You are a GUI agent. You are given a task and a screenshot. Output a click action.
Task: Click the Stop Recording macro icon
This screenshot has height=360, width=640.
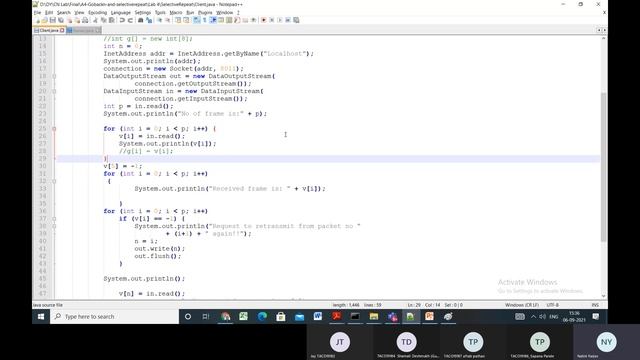click(x=271, y=20)
